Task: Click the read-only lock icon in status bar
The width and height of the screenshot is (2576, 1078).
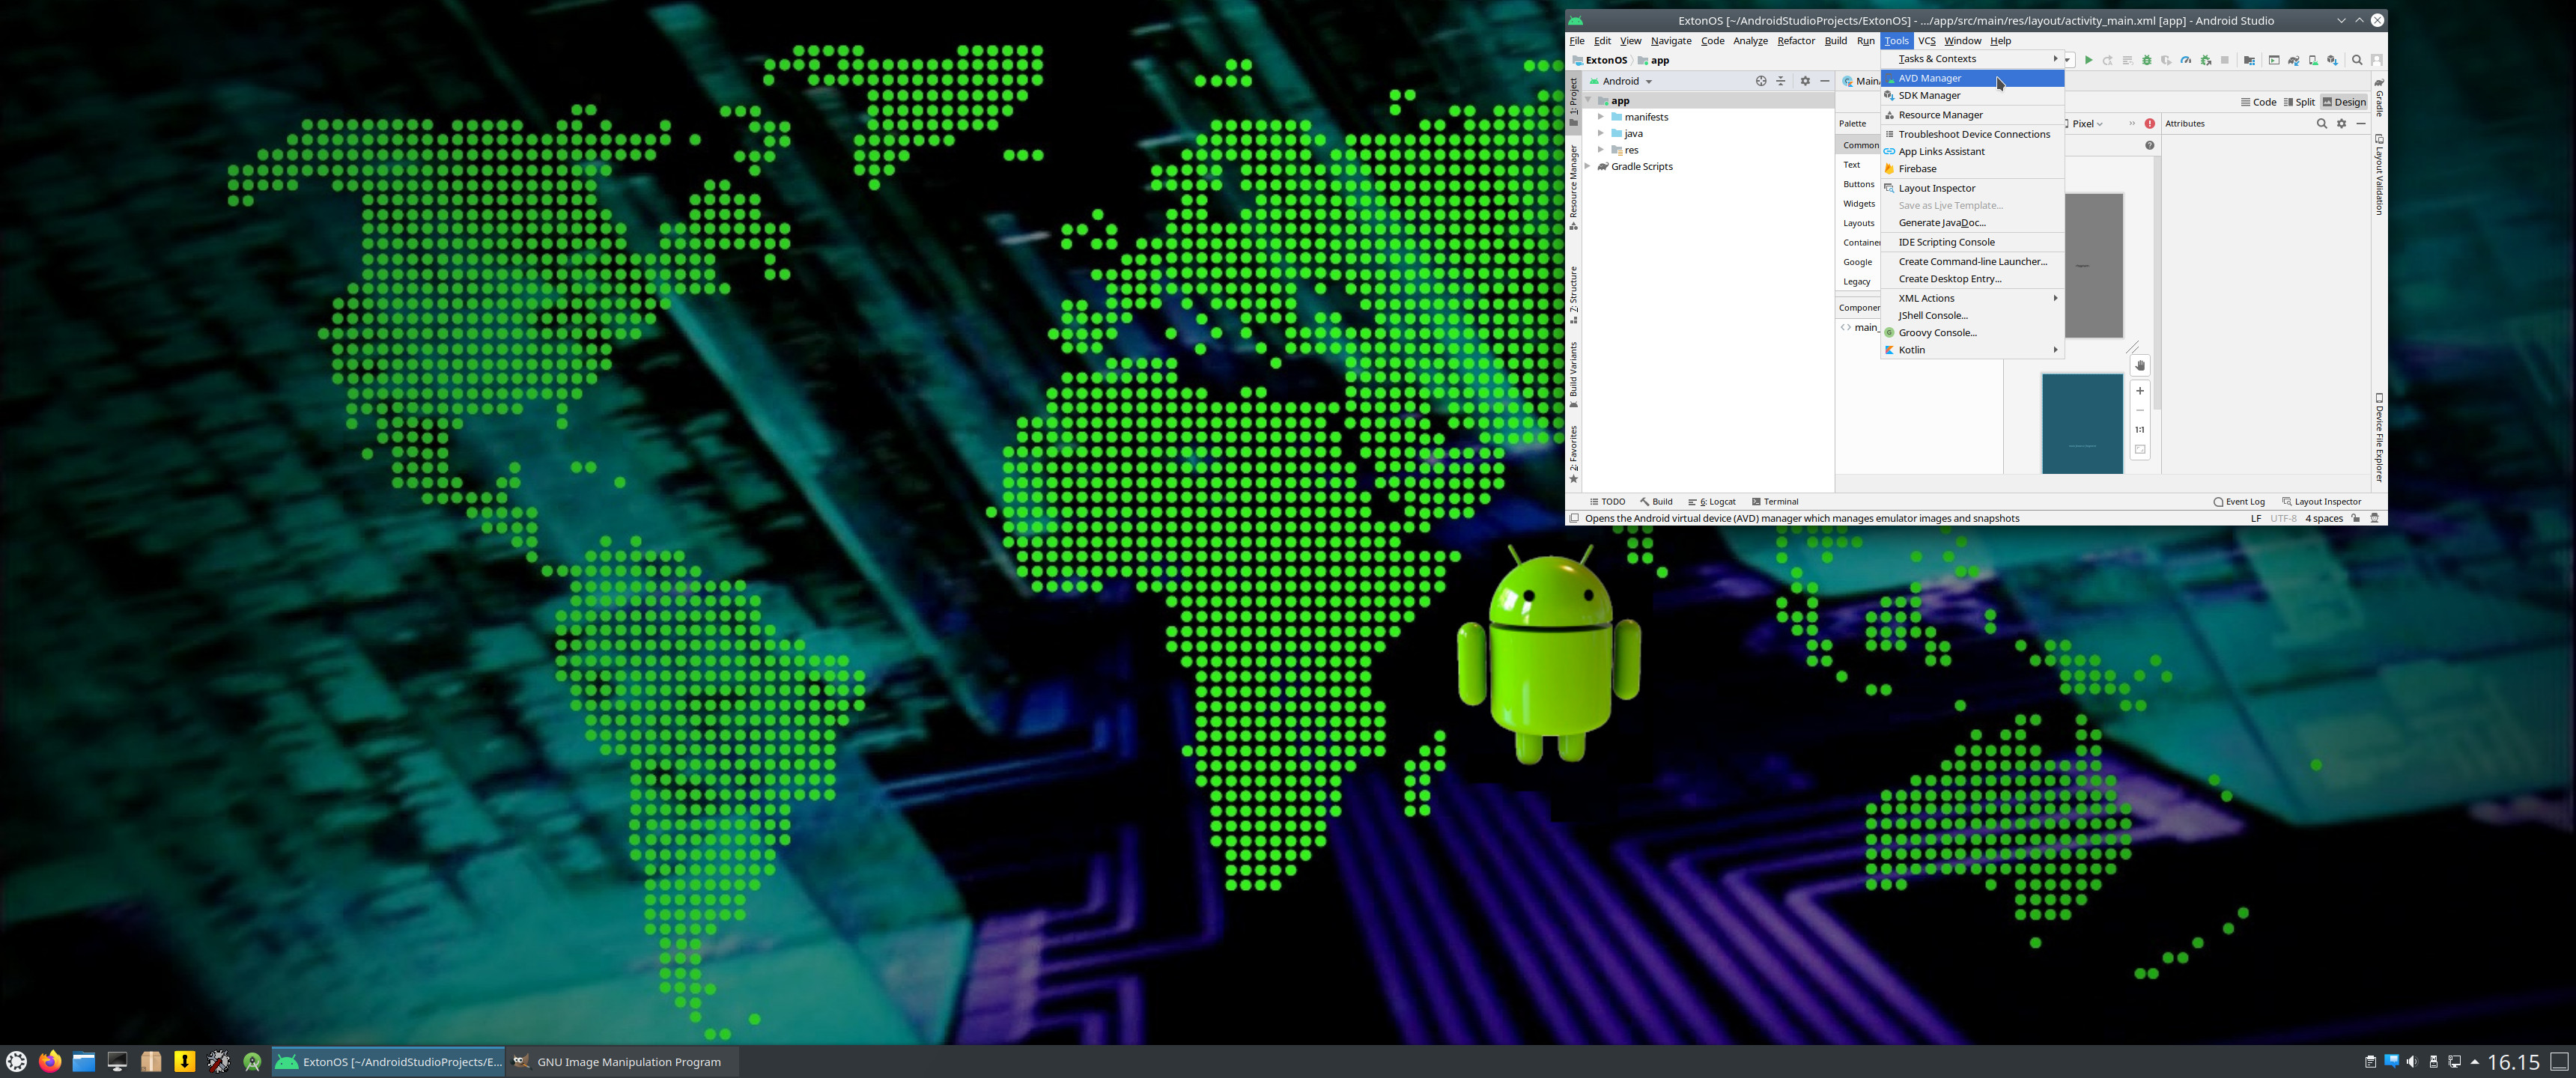Action: (2356, 519)
